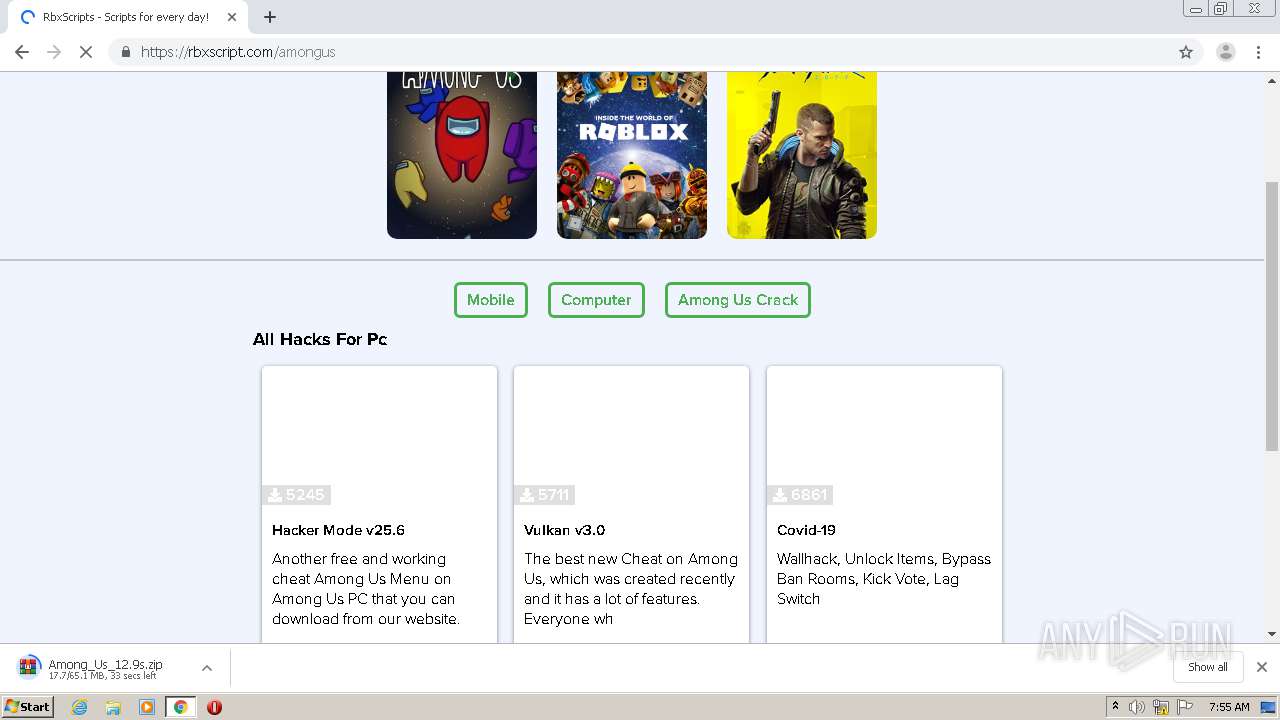The height and width of the screenshot is (720, 1280).
Task: Open the Vulkan v3.0 title
Action: [x=564, y=530]
